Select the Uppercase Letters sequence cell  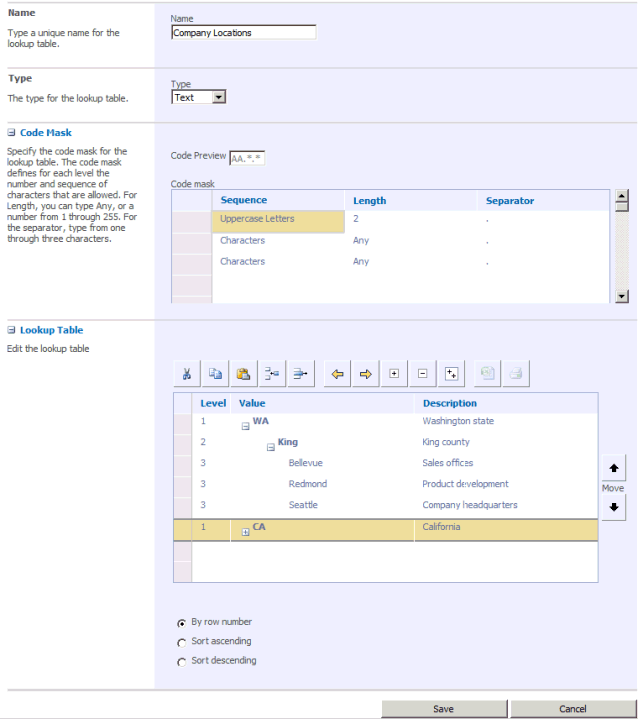[278, 221]
